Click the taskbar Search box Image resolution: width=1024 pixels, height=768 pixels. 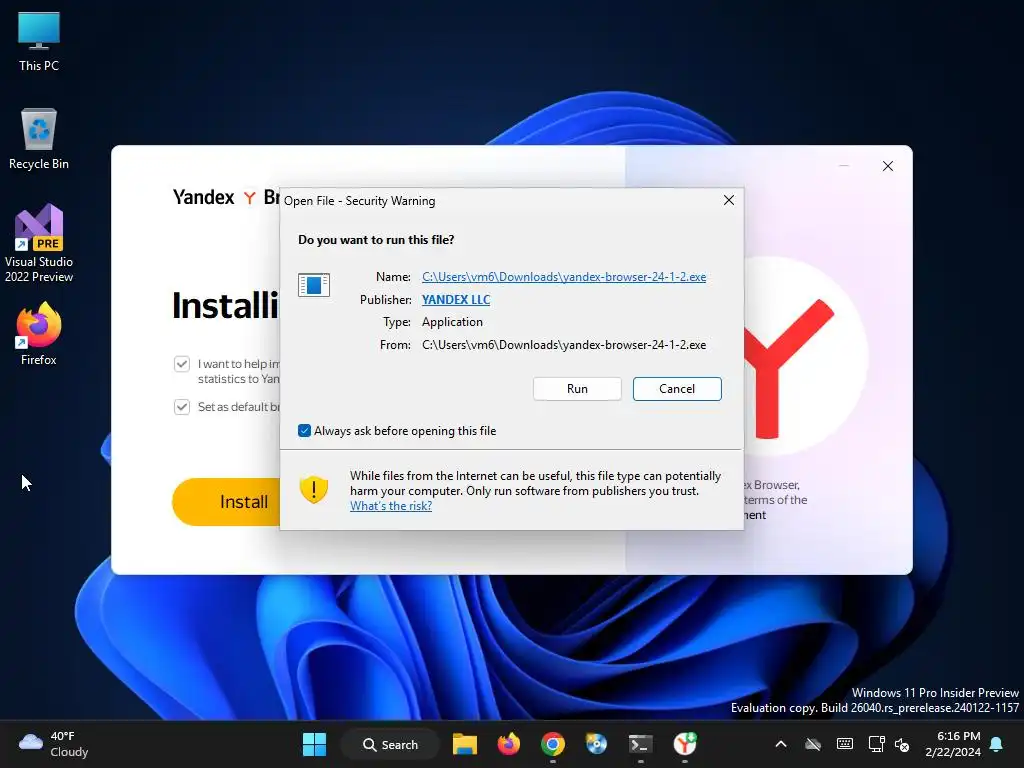point(390,744)
